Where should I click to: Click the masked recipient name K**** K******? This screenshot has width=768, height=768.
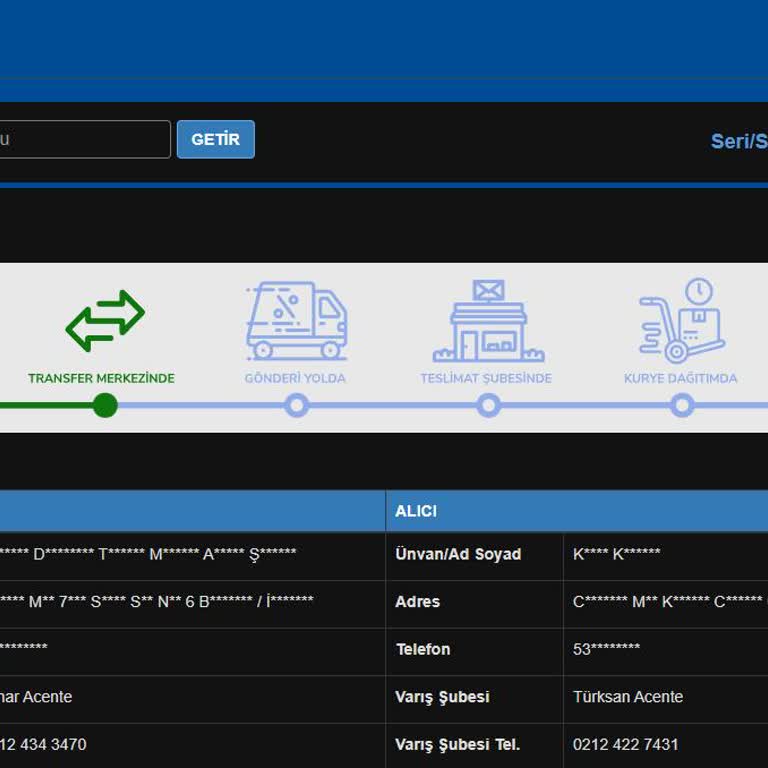tap(616, 554)
